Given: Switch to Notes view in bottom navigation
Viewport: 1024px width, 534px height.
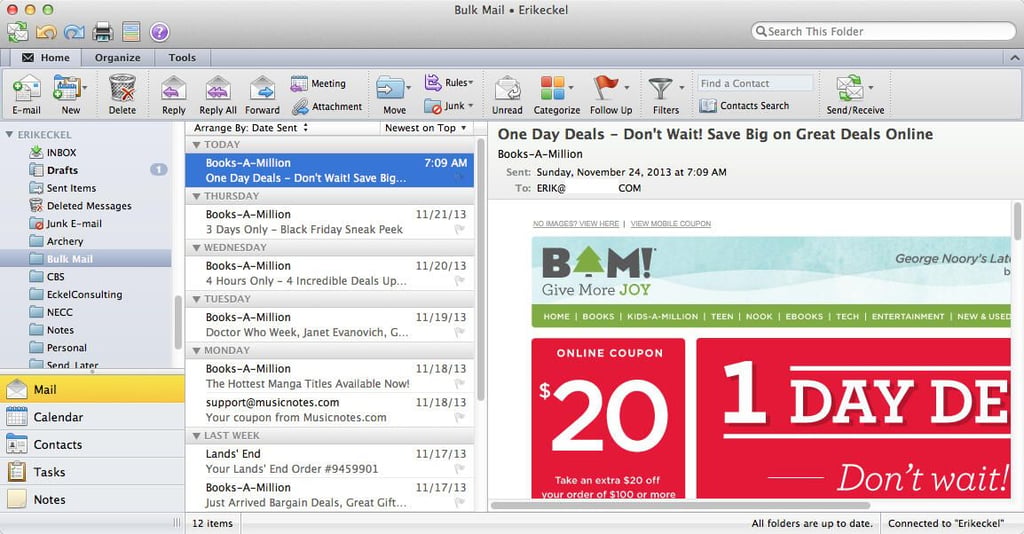Looking at the screenshot, I should (x=92, y=499).
